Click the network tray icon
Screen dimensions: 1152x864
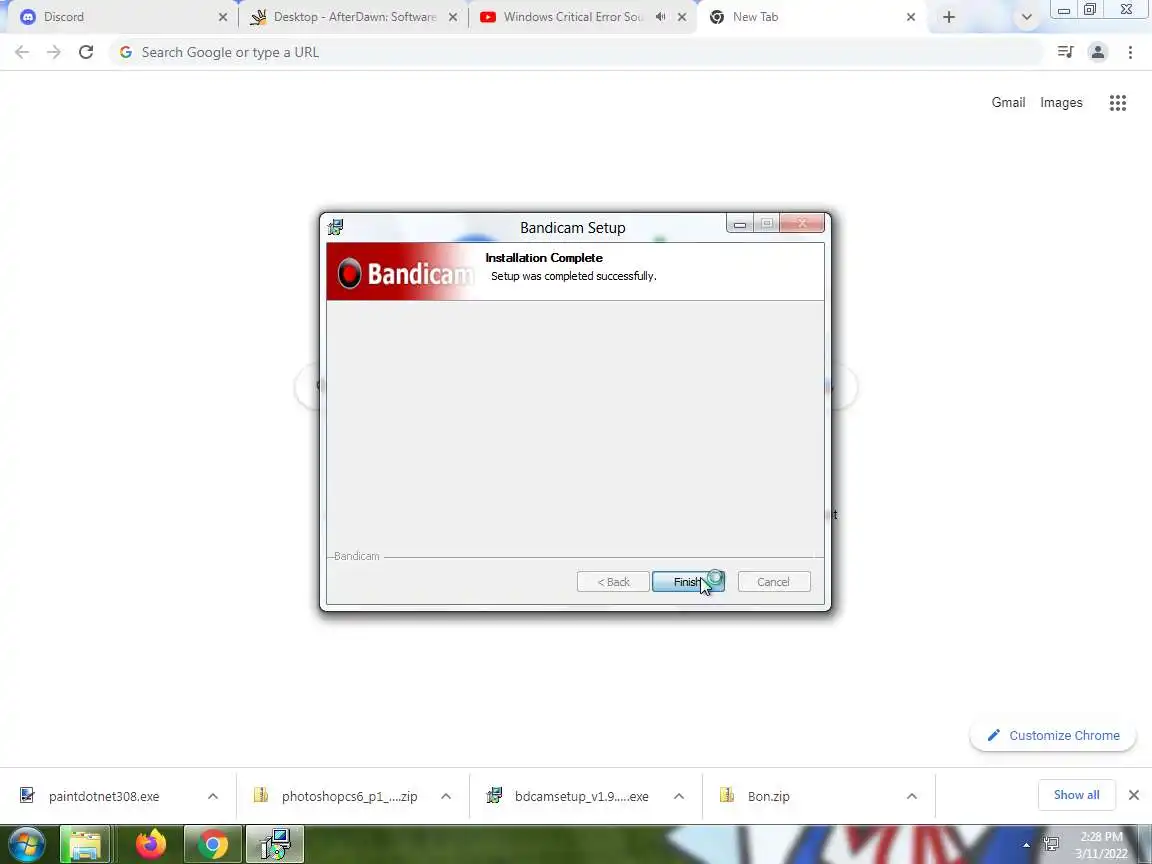1051,845
